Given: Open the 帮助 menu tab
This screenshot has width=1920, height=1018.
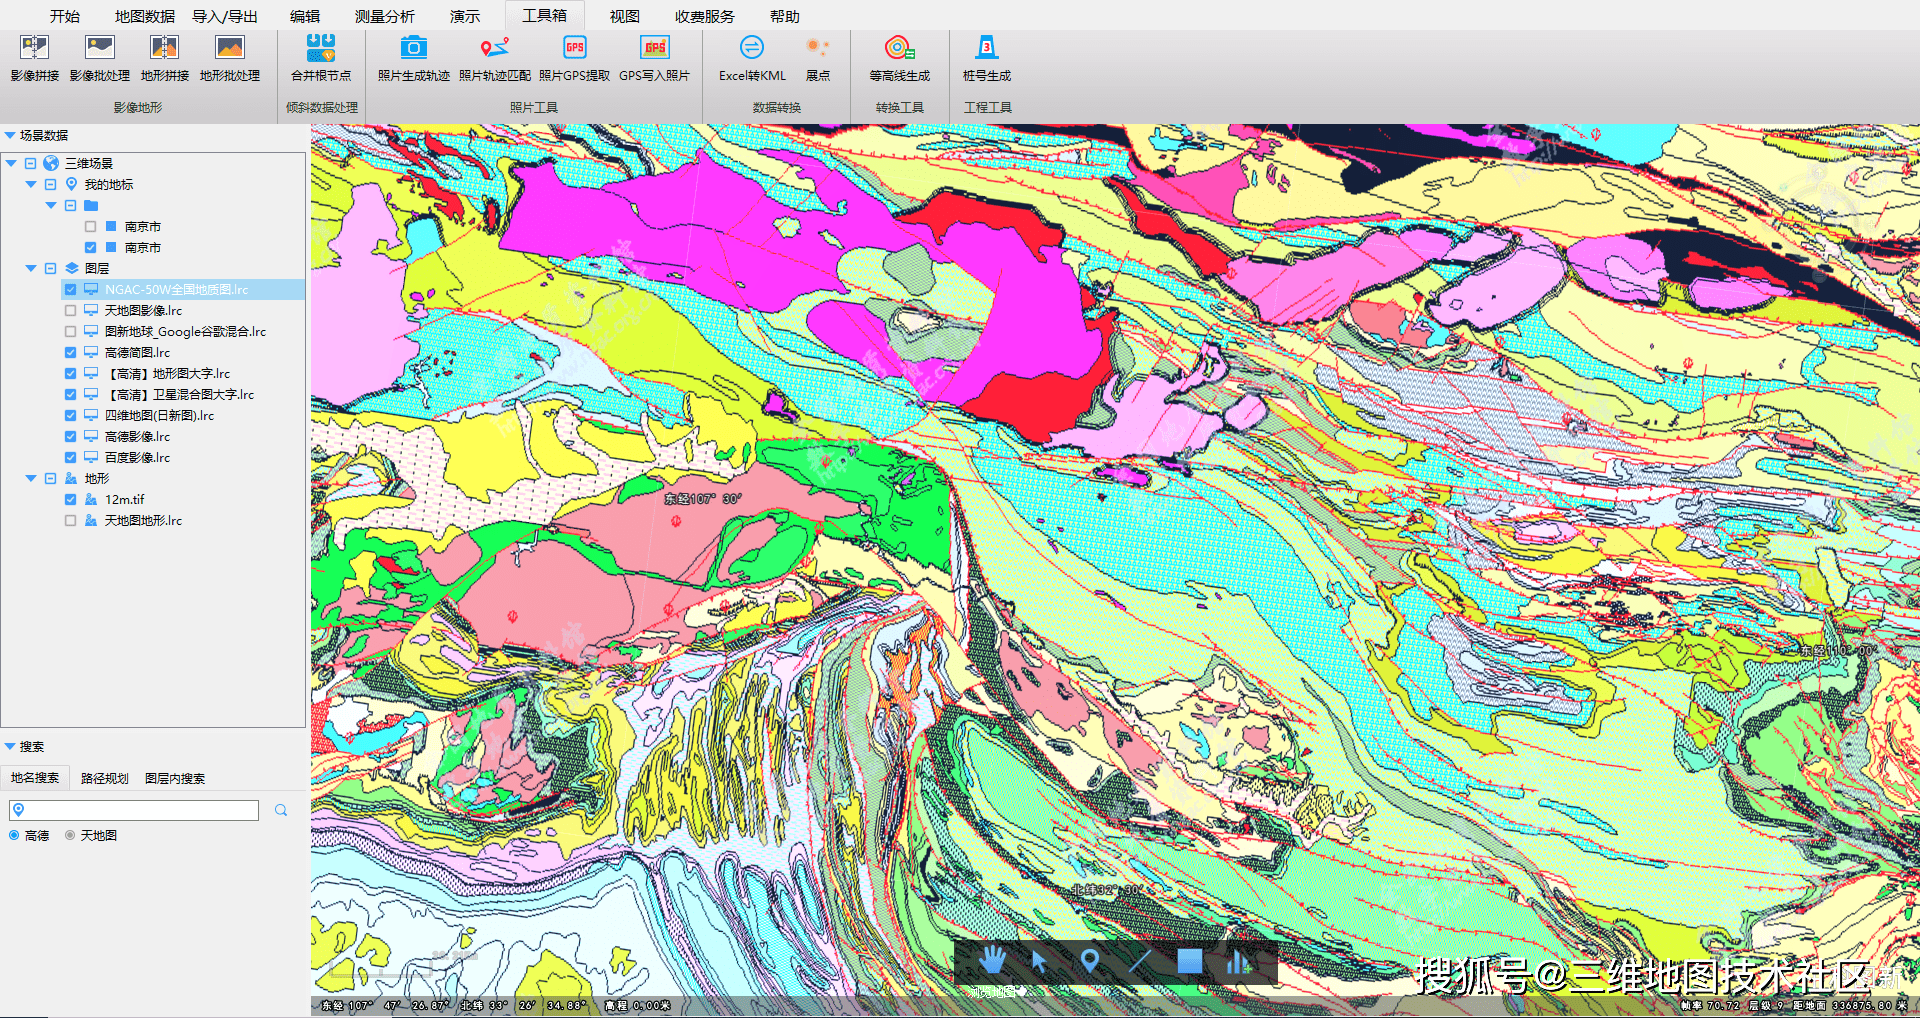Looking at the screenshot, I should [785, 16].
